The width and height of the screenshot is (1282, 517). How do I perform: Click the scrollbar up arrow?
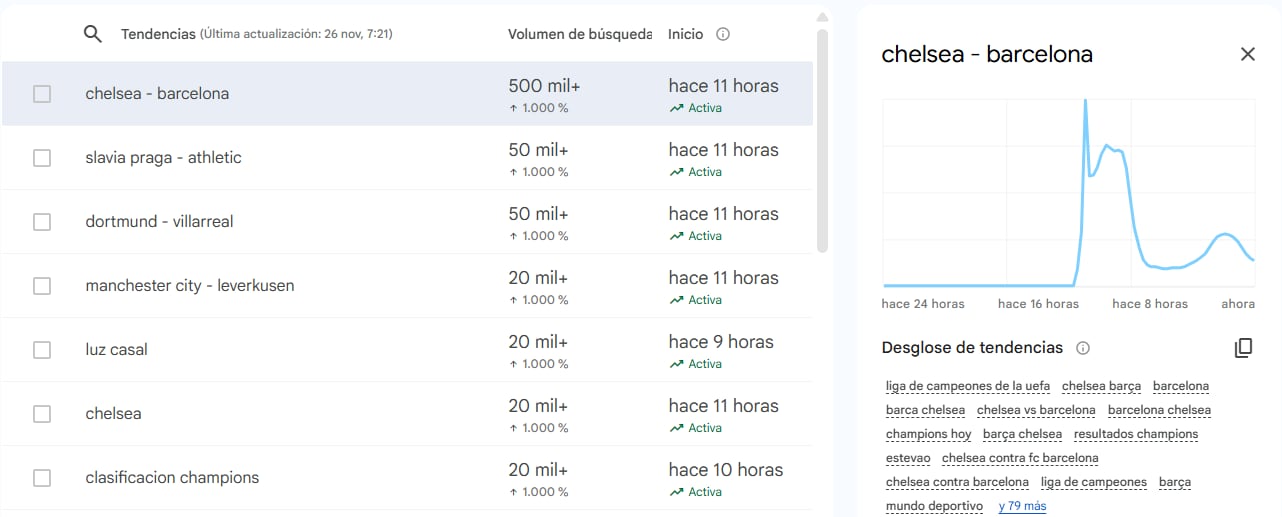822,17
